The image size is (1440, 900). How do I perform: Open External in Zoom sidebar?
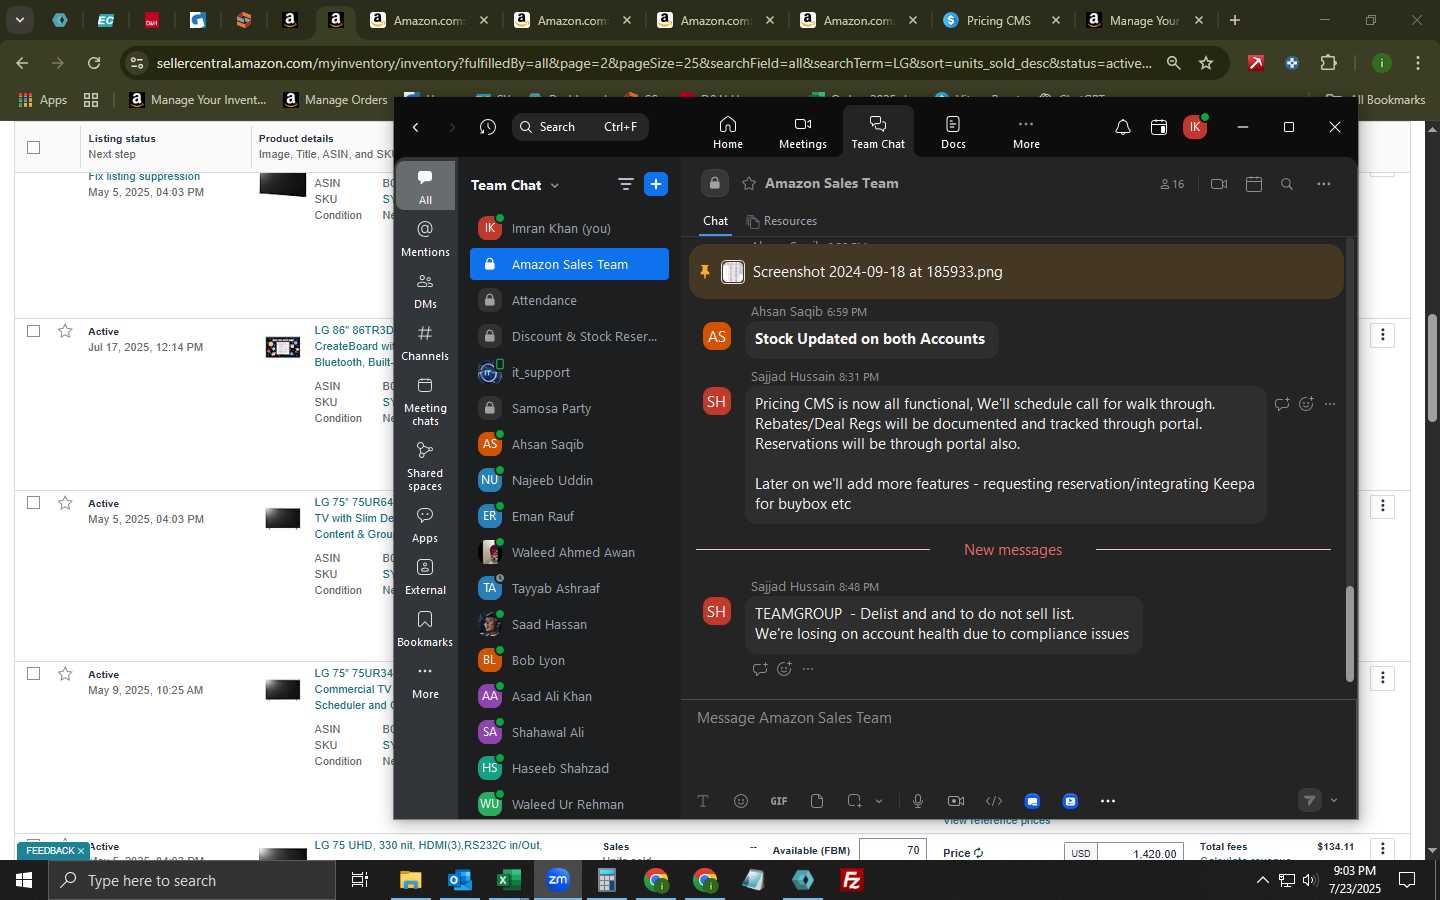coord(425,577)
